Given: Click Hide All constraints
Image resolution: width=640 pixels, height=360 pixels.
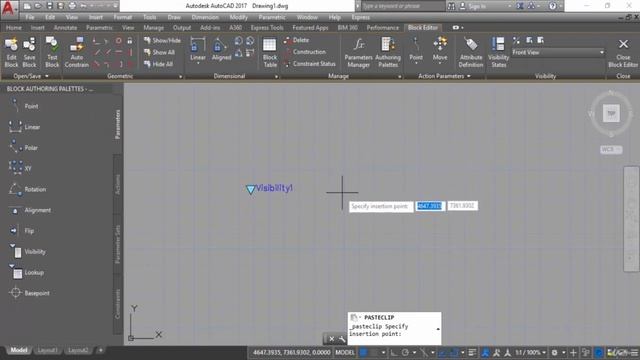Looking at the screenshot, I should (158, 64).
